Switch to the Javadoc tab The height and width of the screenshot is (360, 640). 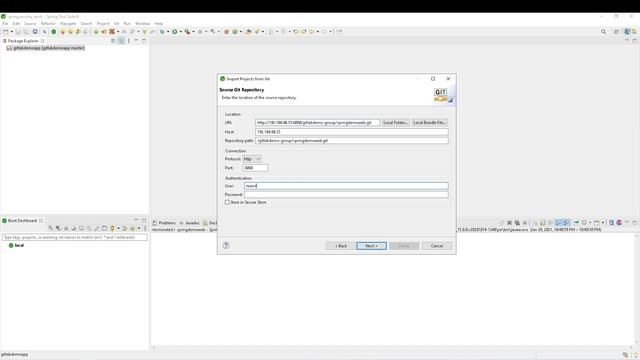[190, 223]
